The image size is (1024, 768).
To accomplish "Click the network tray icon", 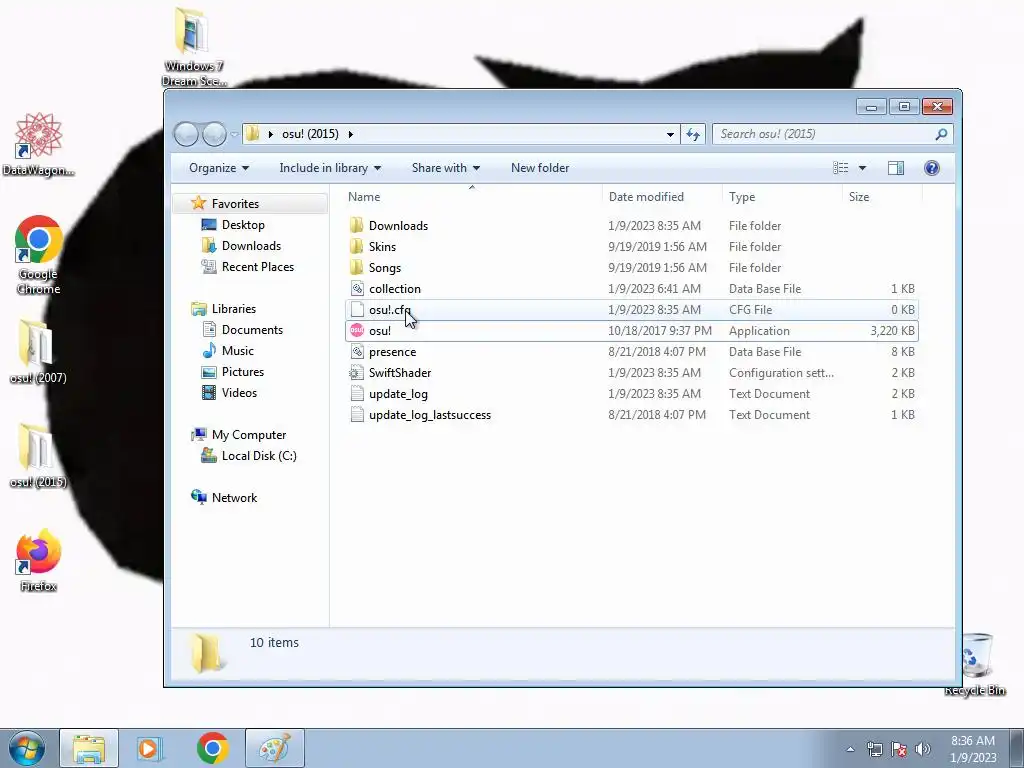I will point(874,749).
